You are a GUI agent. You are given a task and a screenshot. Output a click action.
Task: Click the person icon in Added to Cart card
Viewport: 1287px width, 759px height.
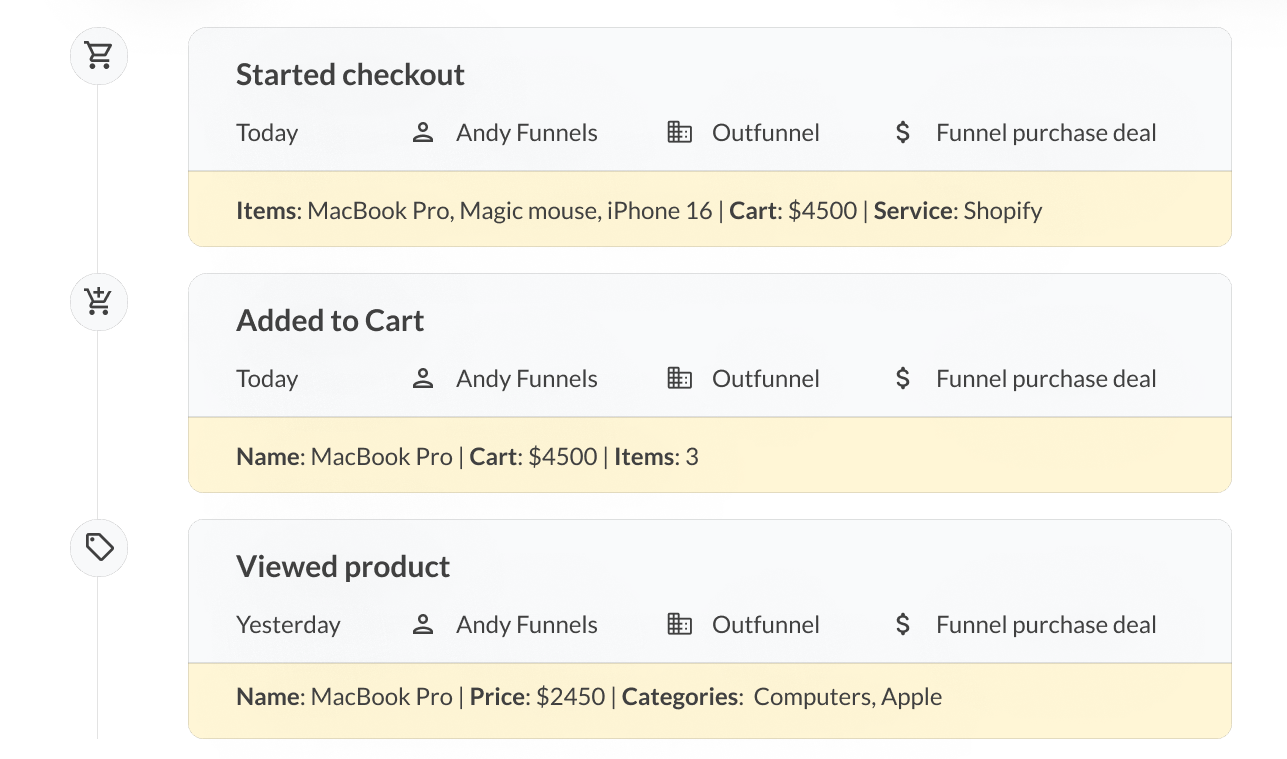[423, 379]
